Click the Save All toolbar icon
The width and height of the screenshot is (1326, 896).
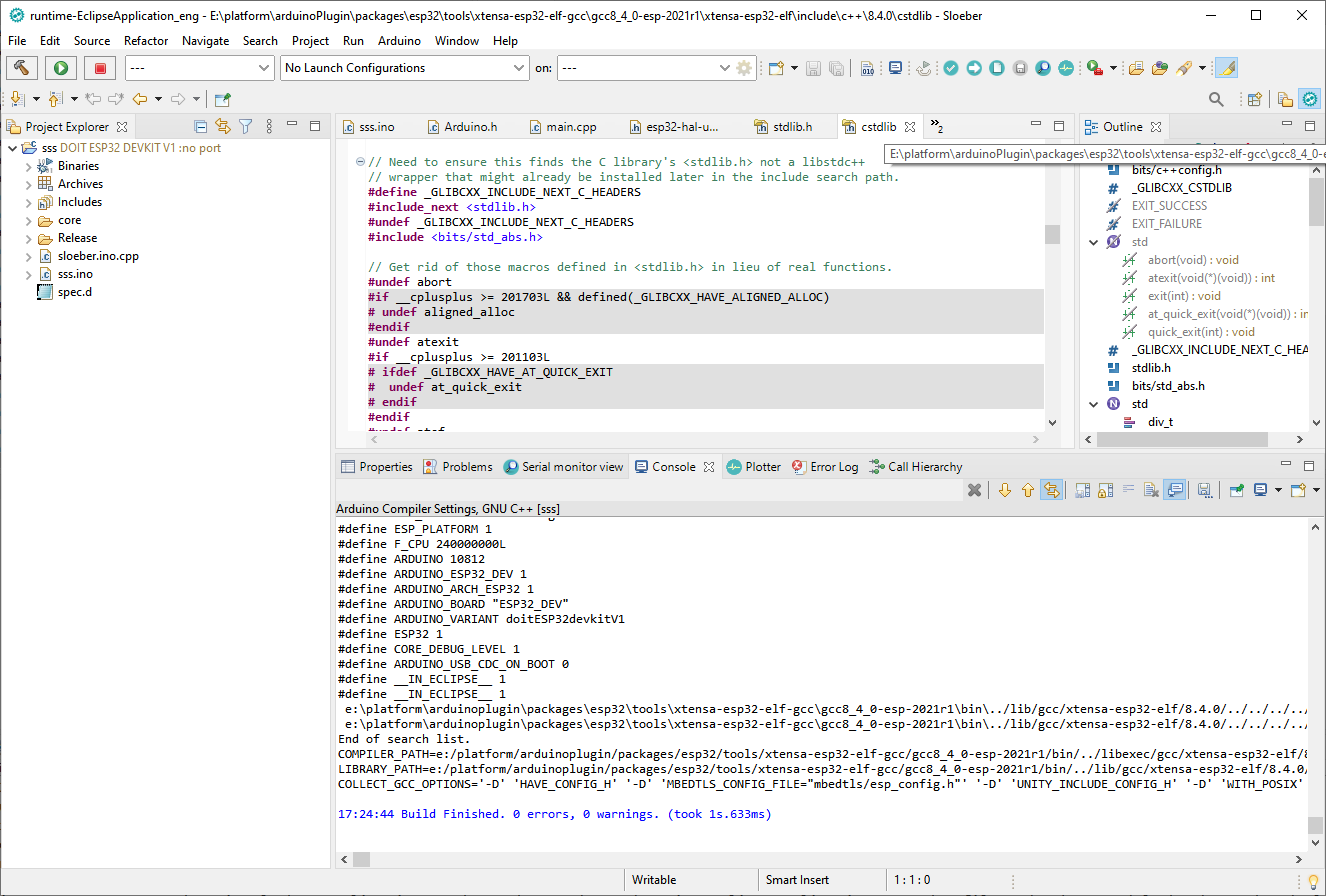tap(834, 67)
